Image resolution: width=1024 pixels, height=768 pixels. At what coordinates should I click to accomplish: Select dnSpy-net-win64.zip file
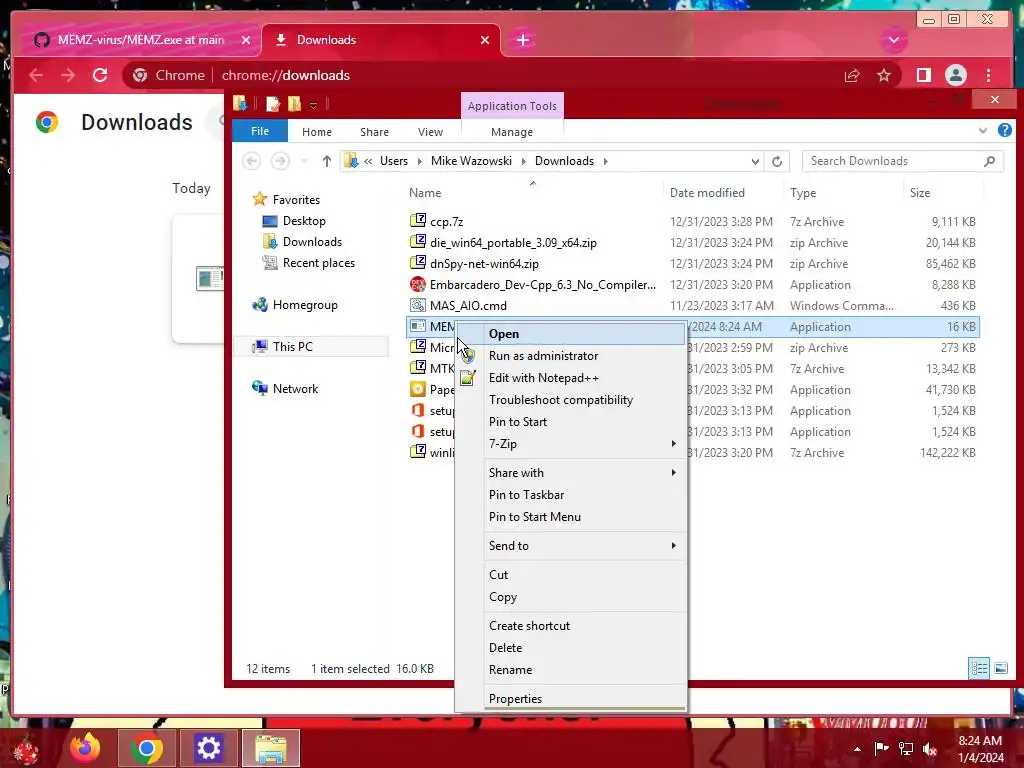(484, 264)
